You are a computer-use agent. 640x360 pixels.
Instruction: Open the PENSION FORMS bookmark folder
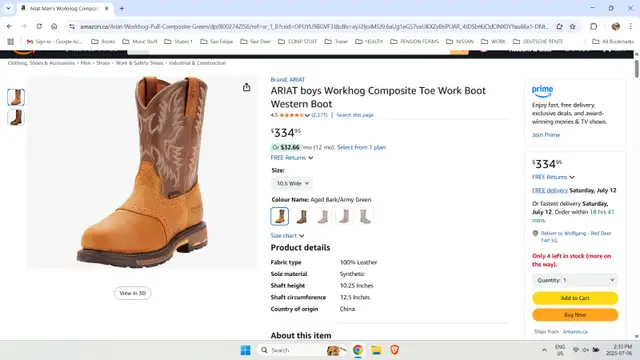tap(415, 41)
